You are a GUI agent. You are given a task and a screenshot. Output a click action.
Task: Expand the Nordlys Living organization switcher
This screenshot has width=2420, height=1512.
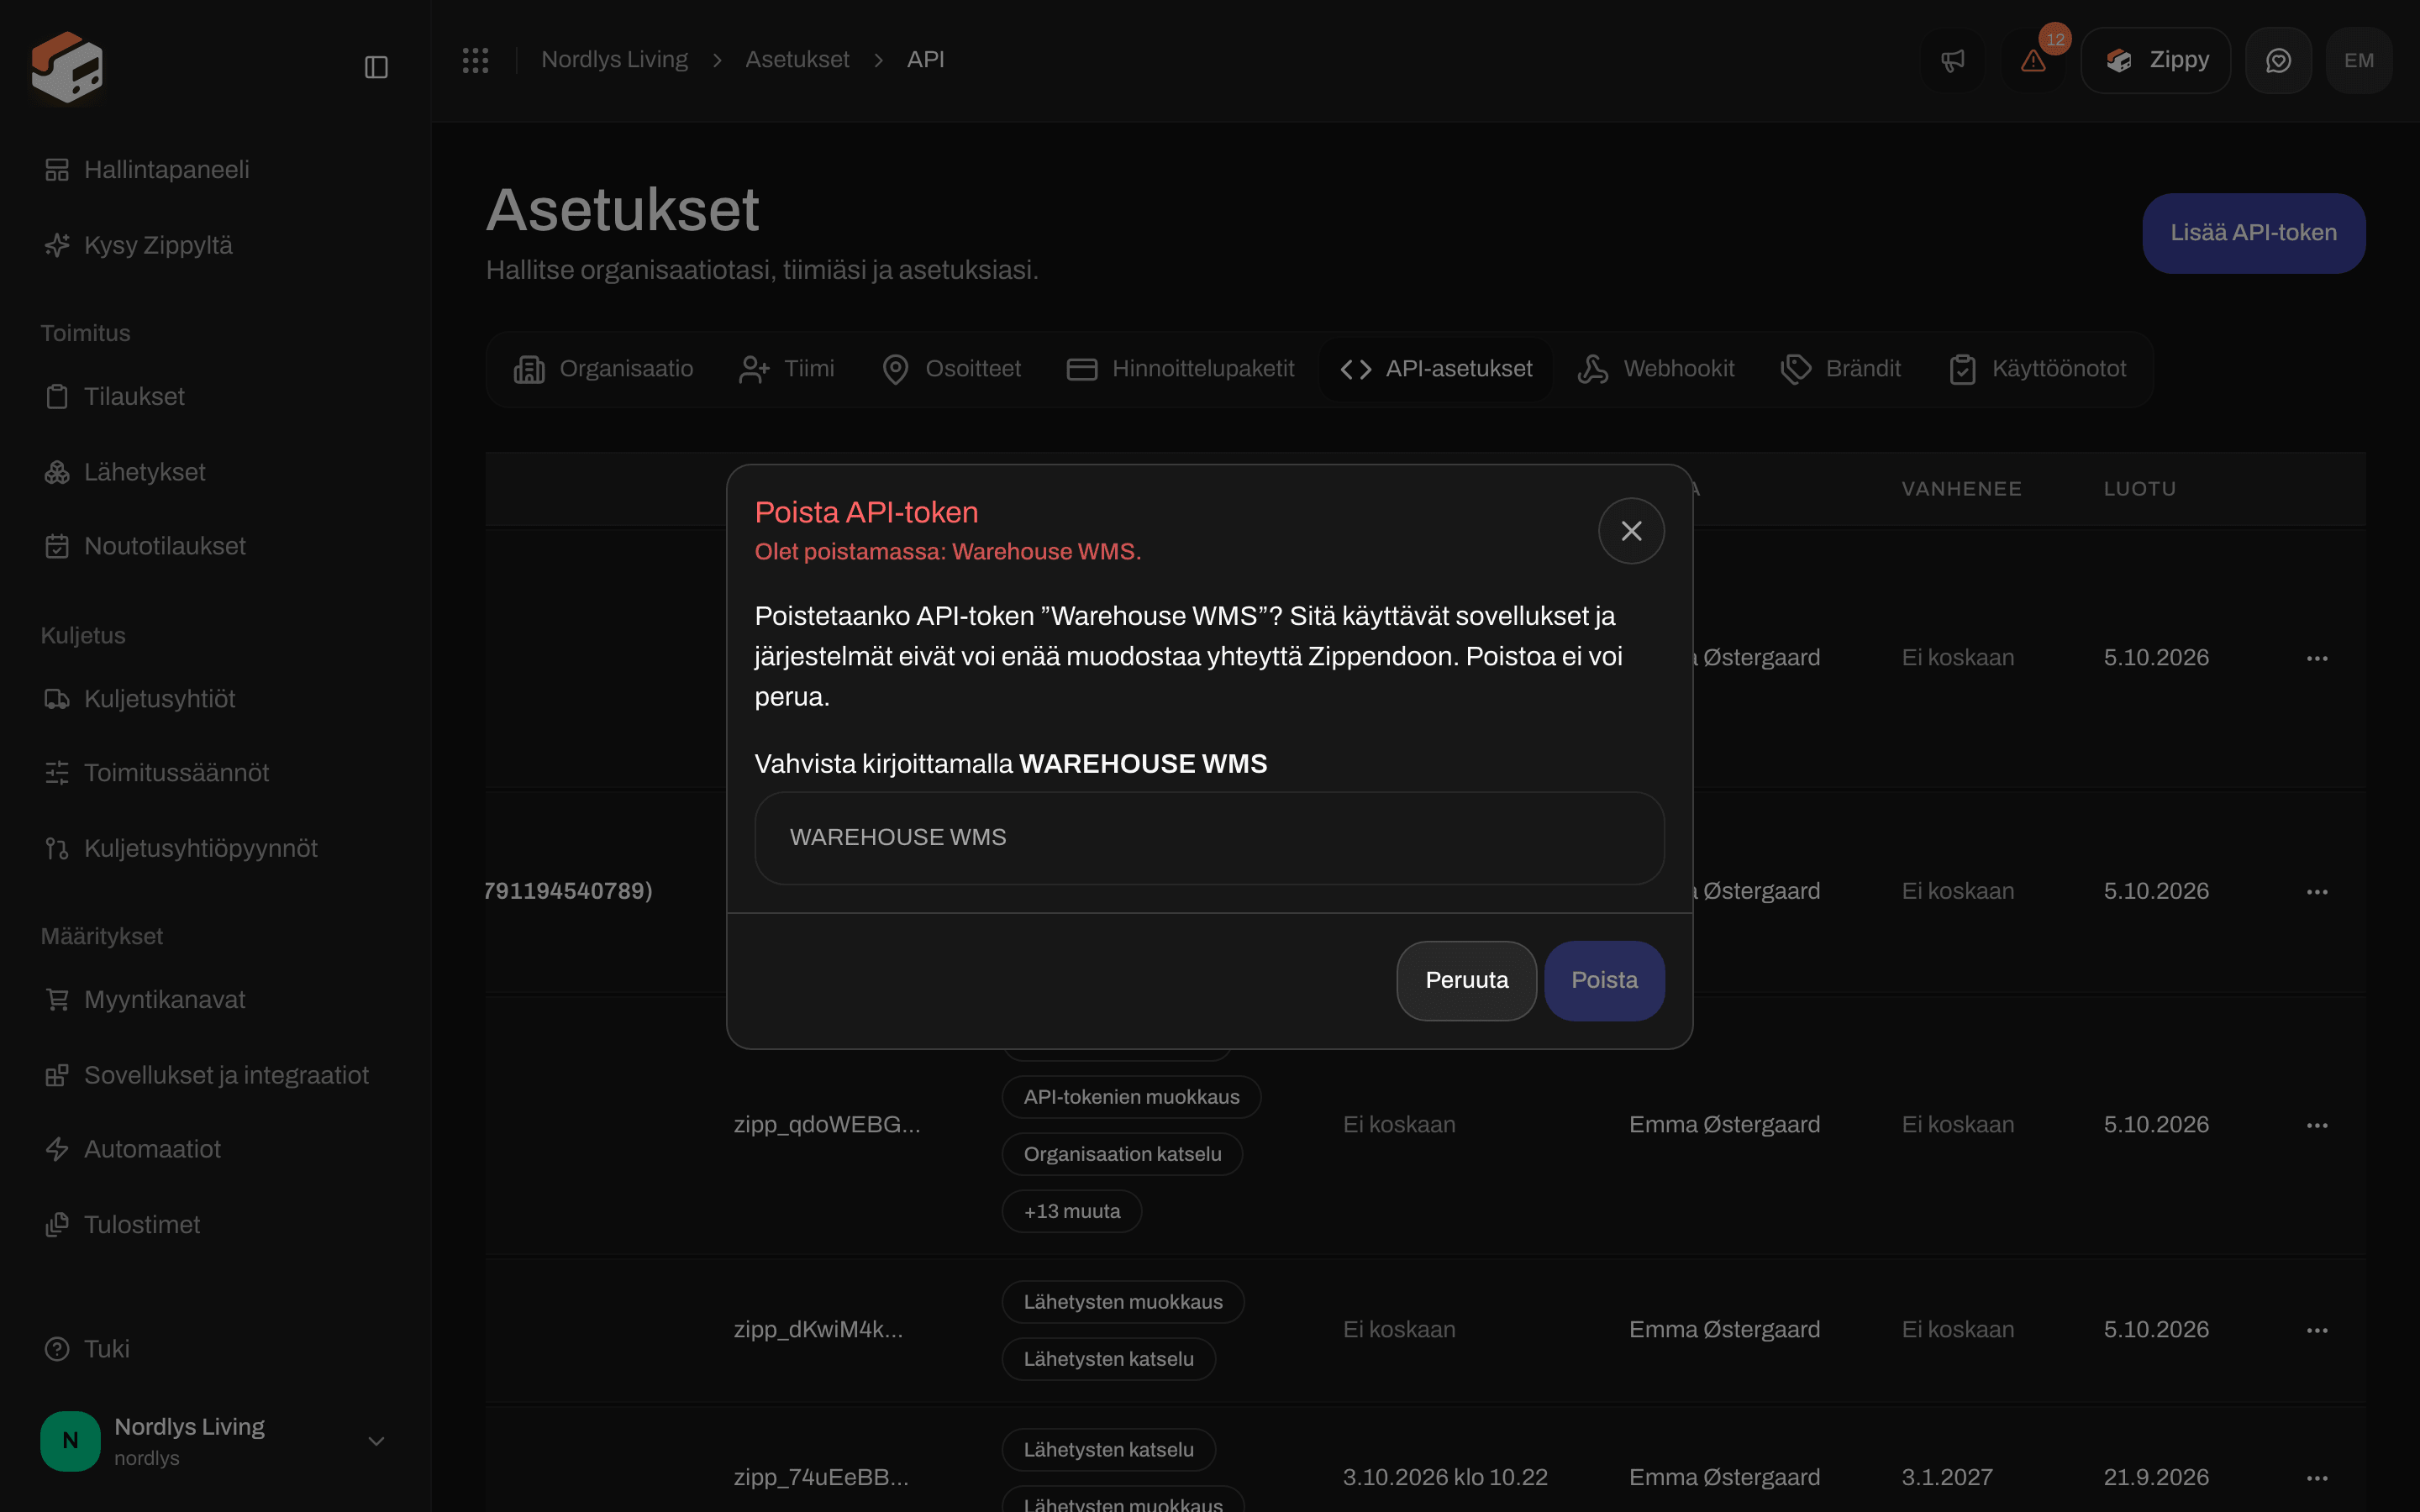point(214,1441)
